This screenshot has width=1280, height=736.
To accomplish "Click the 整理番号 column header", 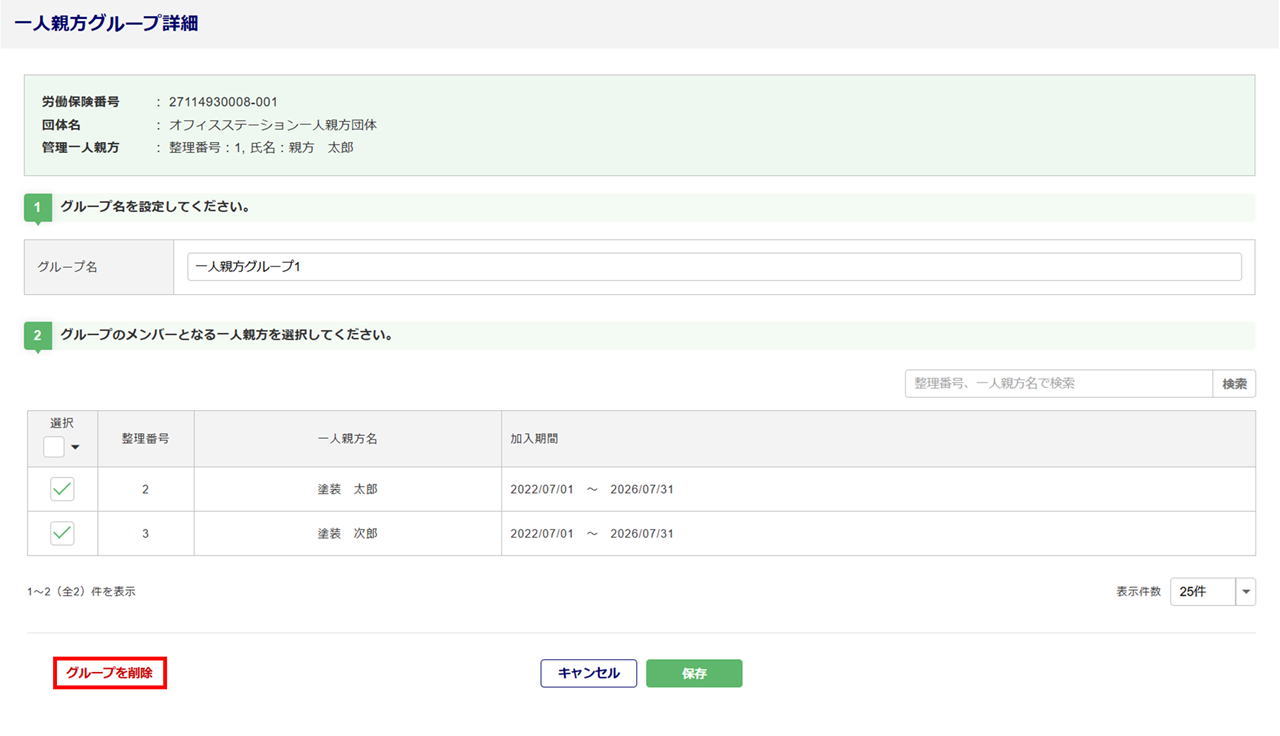I will point(145,438).
